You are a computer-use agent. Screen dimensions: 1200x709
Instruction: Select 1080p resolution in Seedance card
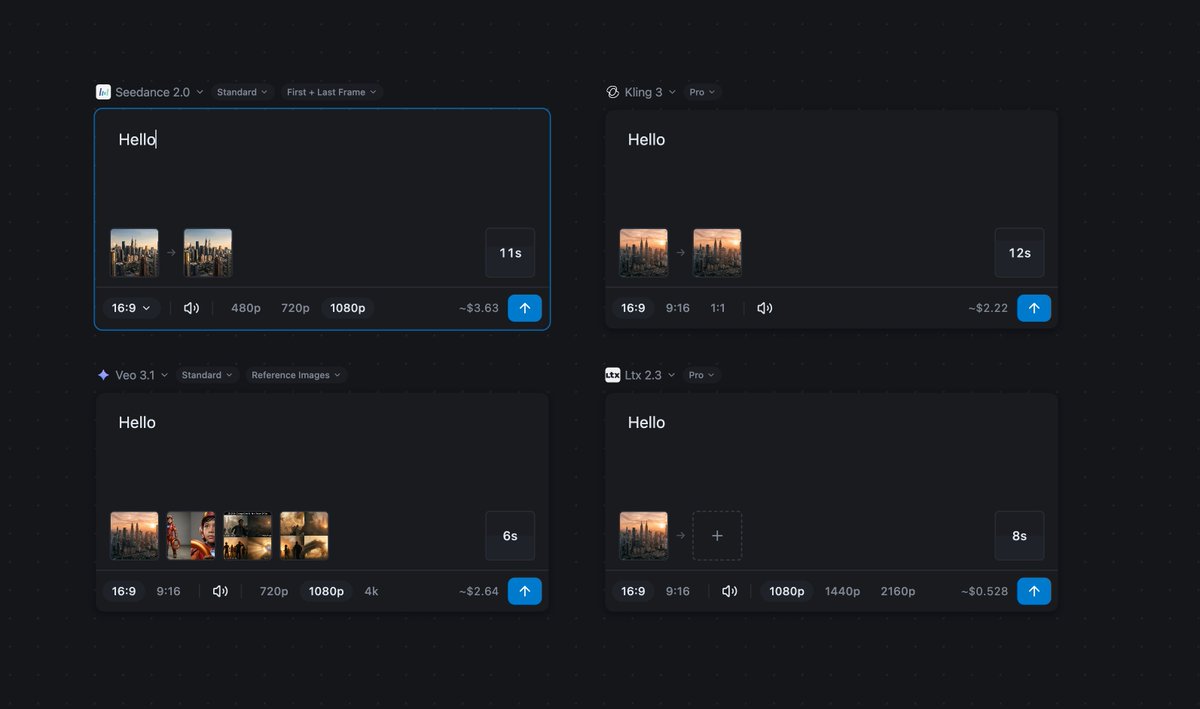[348, 308]
